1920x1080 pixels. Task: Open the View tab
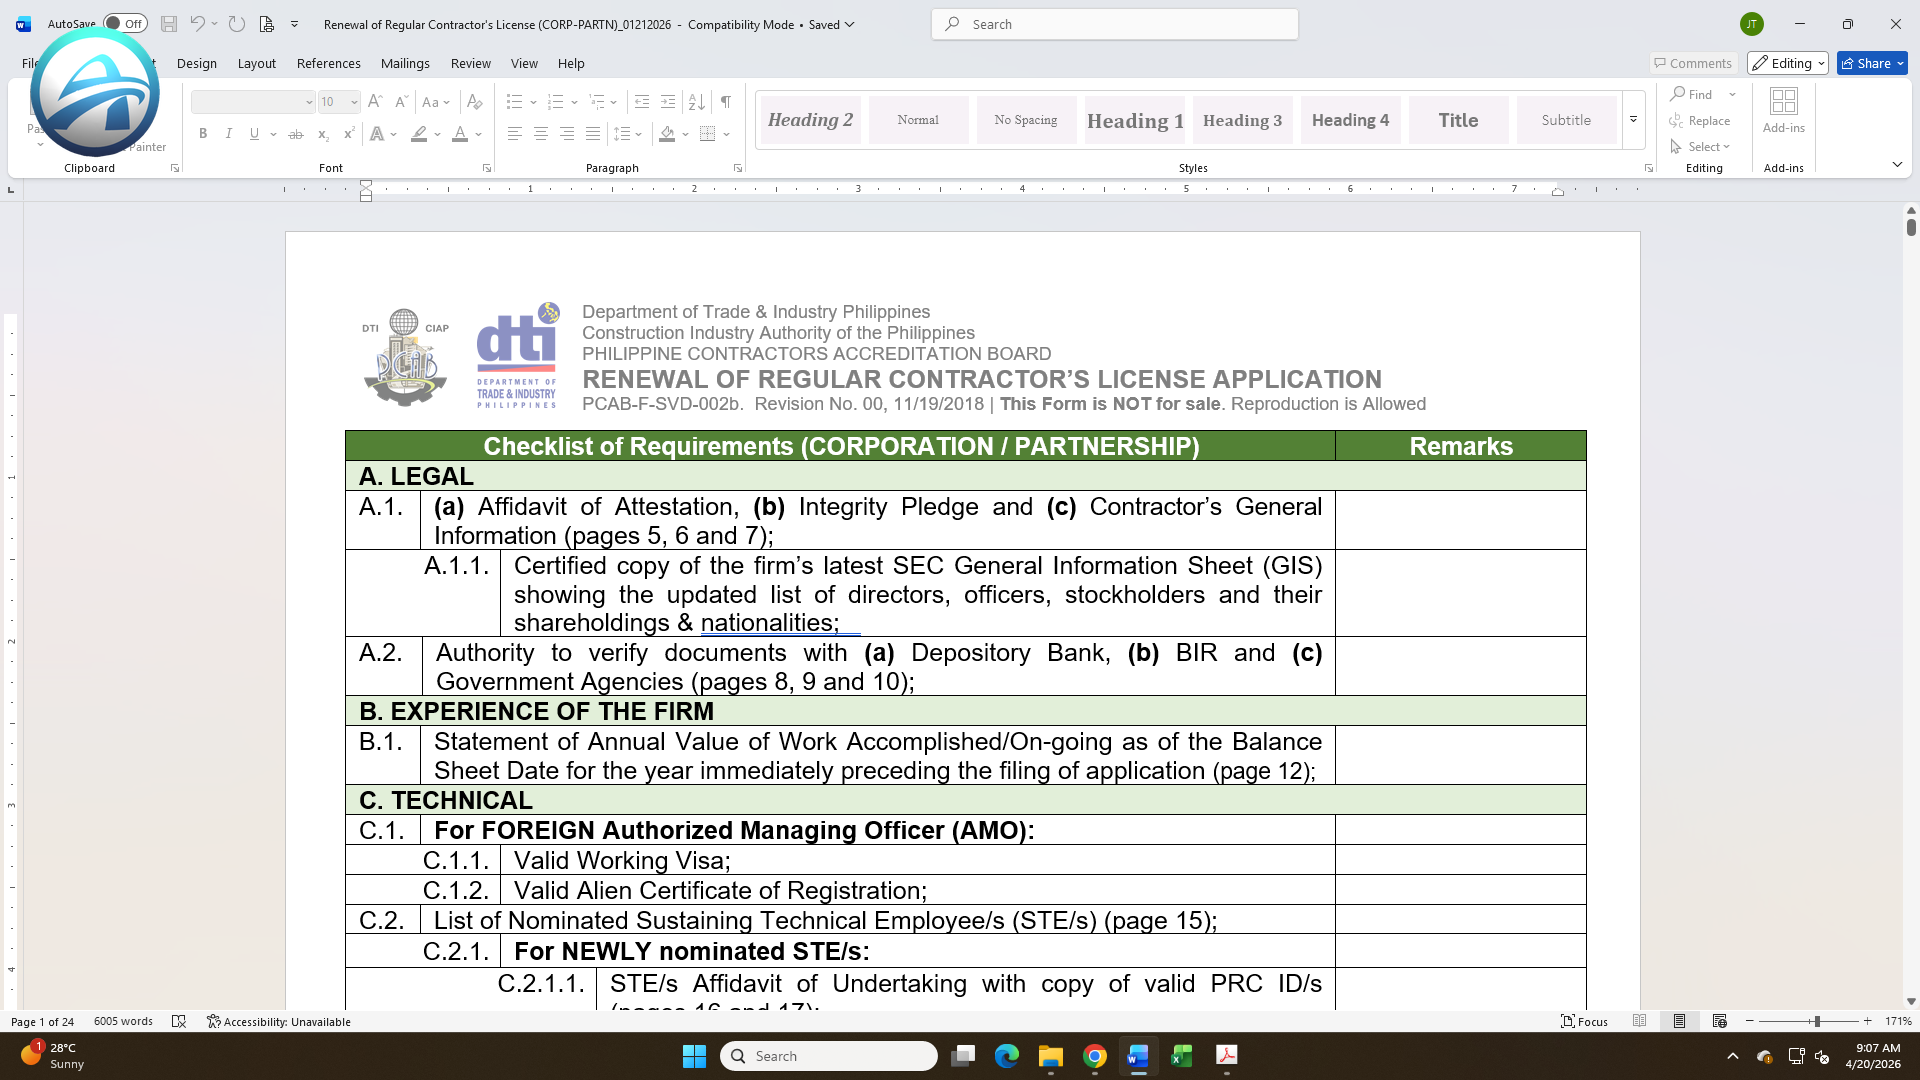524,63
